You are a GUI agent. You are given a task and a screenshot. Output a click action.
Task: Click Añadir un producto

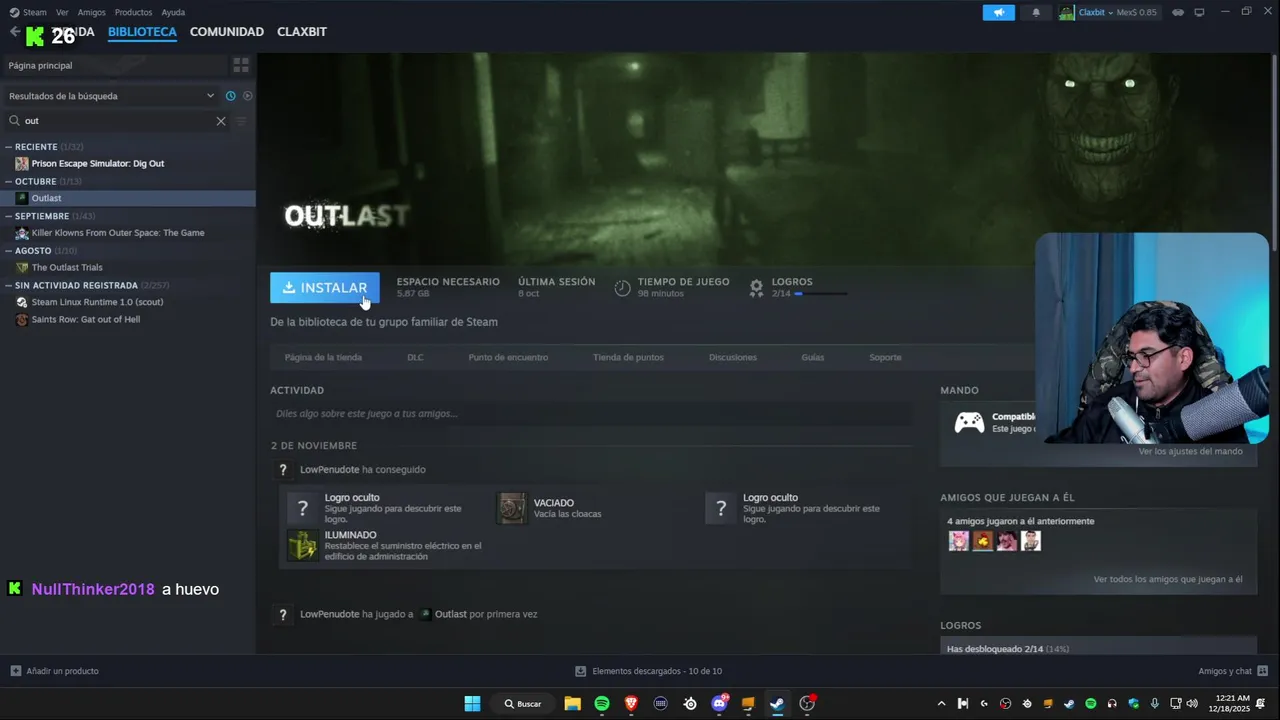[55, 671]
